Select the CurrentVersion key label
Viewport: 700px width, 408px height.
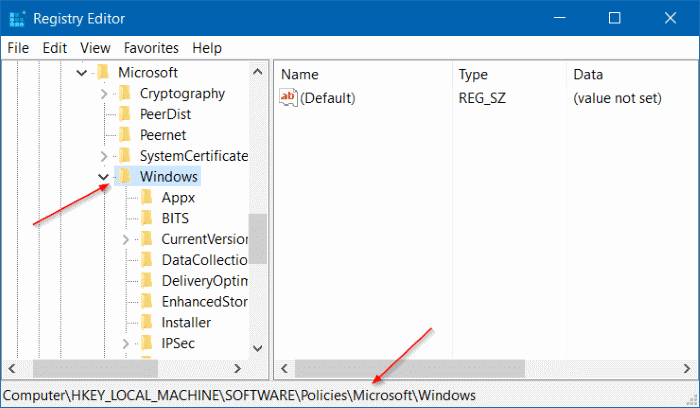(x=204, y=239)
